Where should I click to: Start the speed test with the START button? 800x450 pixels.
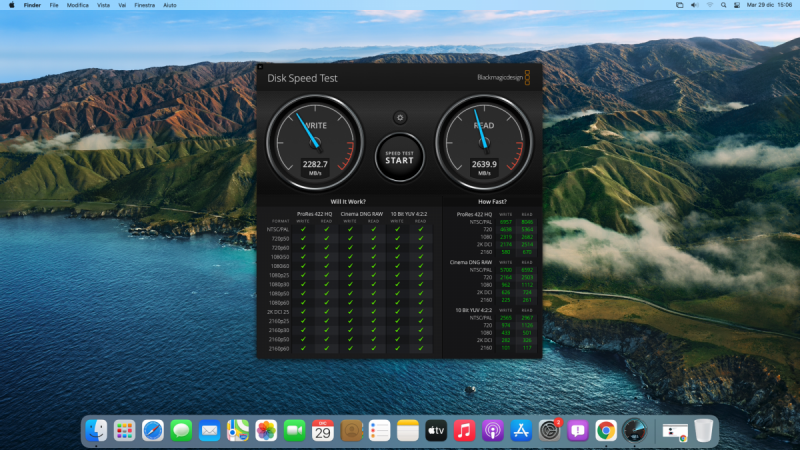pos(399,158)
